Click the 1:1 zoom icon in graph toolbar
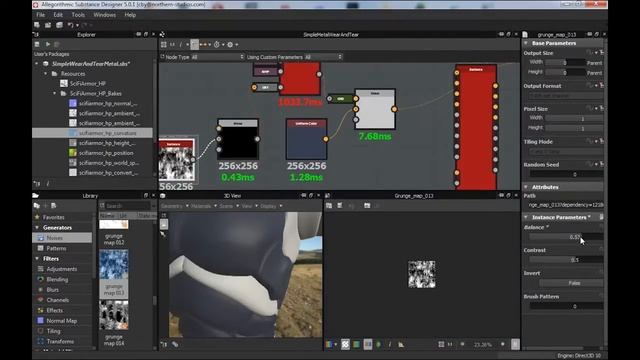640x360 pixels. pos(172,44)
